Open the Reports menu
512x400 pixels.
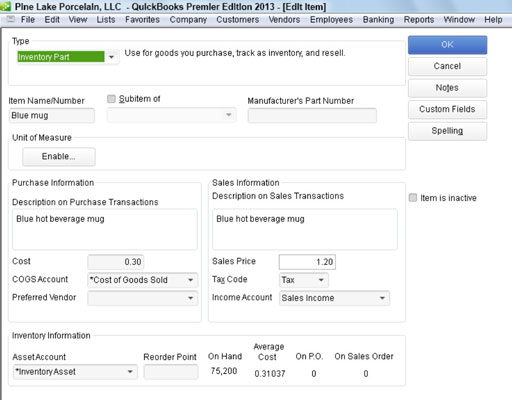(419, 20)
